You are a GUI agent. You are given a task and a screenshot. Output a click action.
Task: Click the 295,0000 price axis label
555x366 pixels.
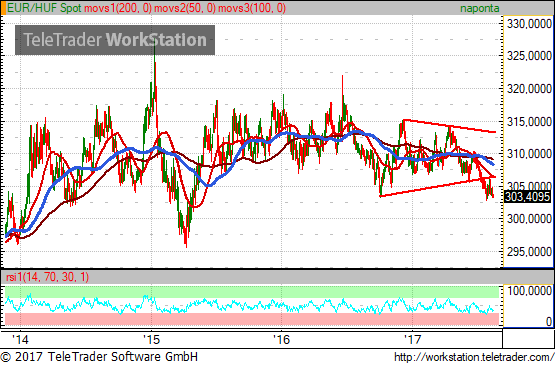pos(529,252)
